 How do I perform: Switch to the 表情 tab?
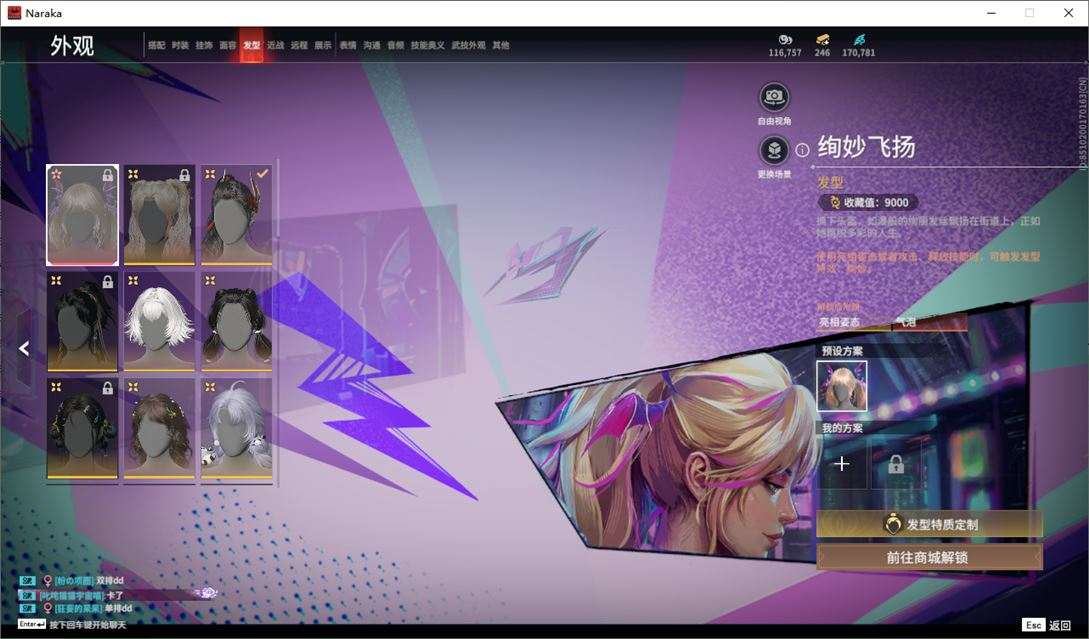[x=348, y=45]
